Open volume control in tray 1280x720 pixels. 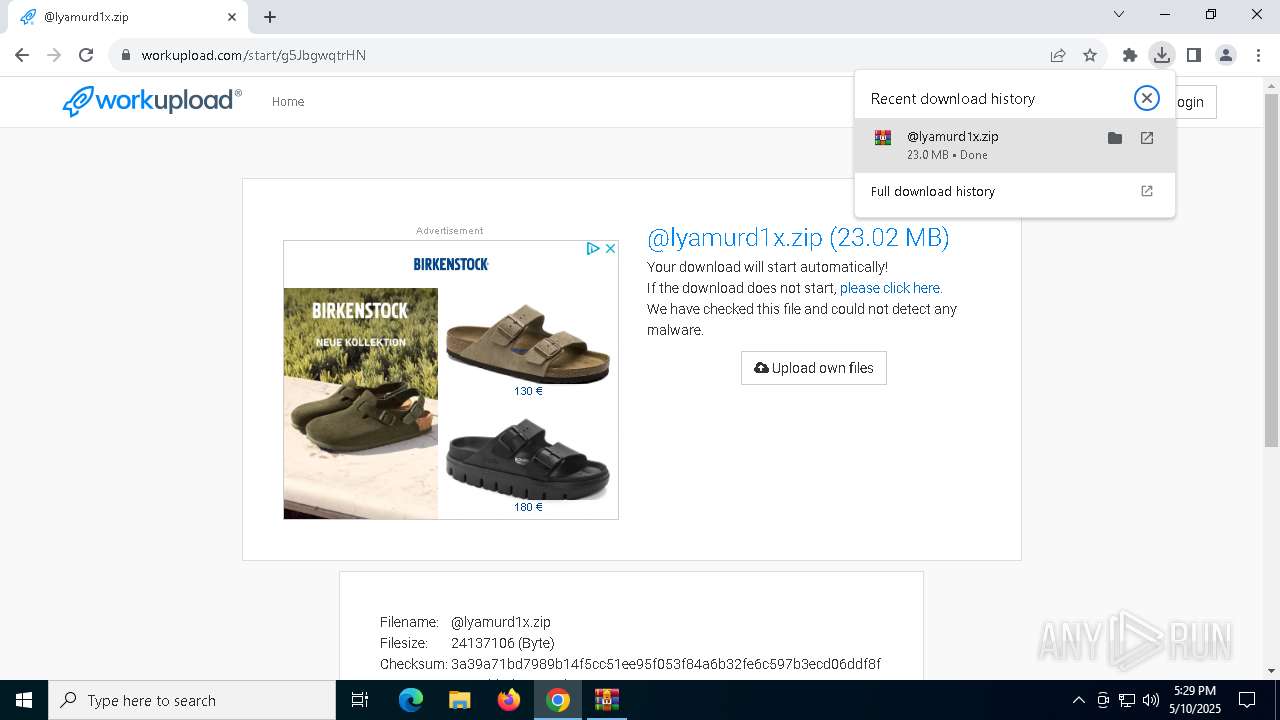pyautogui.click(x=1151, y=700)
